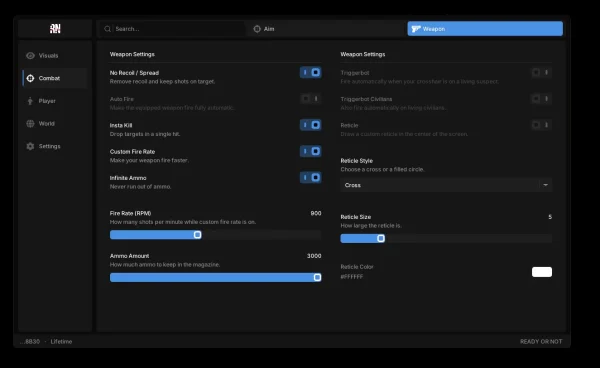Open the white Reticle Color swatch
Image resolution: width=600 pixels, height=368 pixels.
pyautogui.click(x=542, y=272)
